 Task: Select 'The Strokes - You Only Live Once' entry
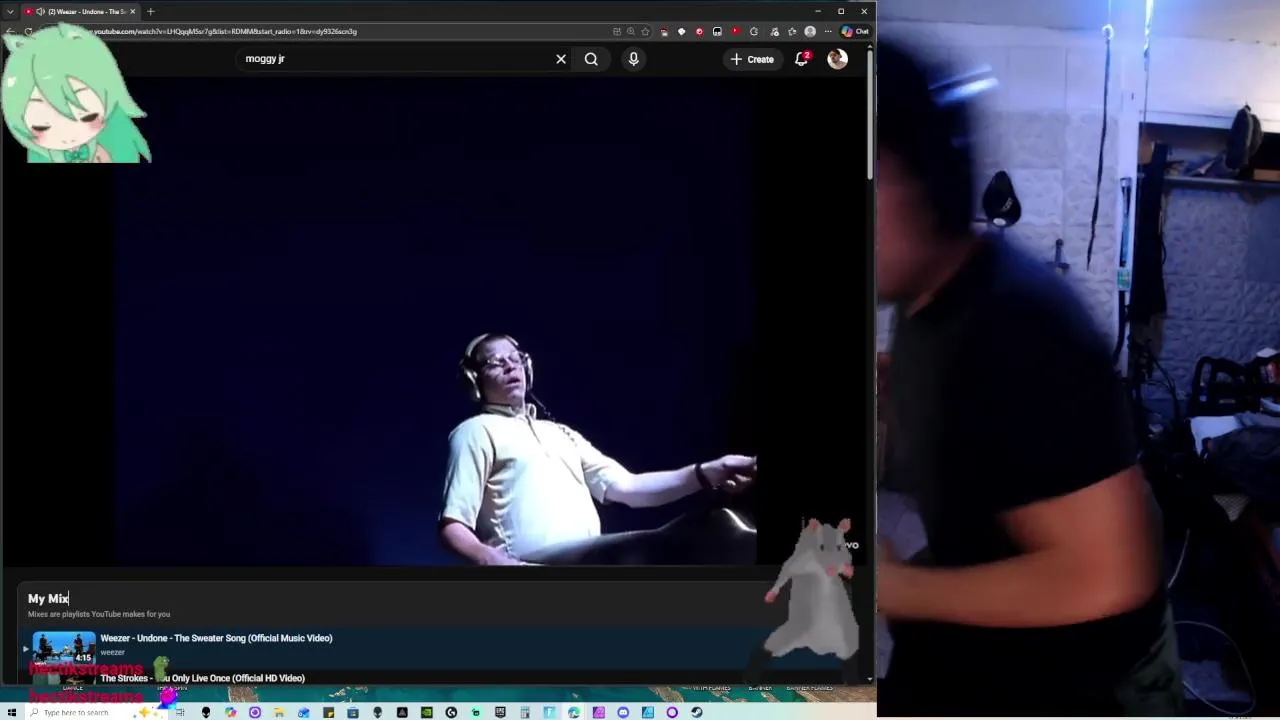point(202,678)
